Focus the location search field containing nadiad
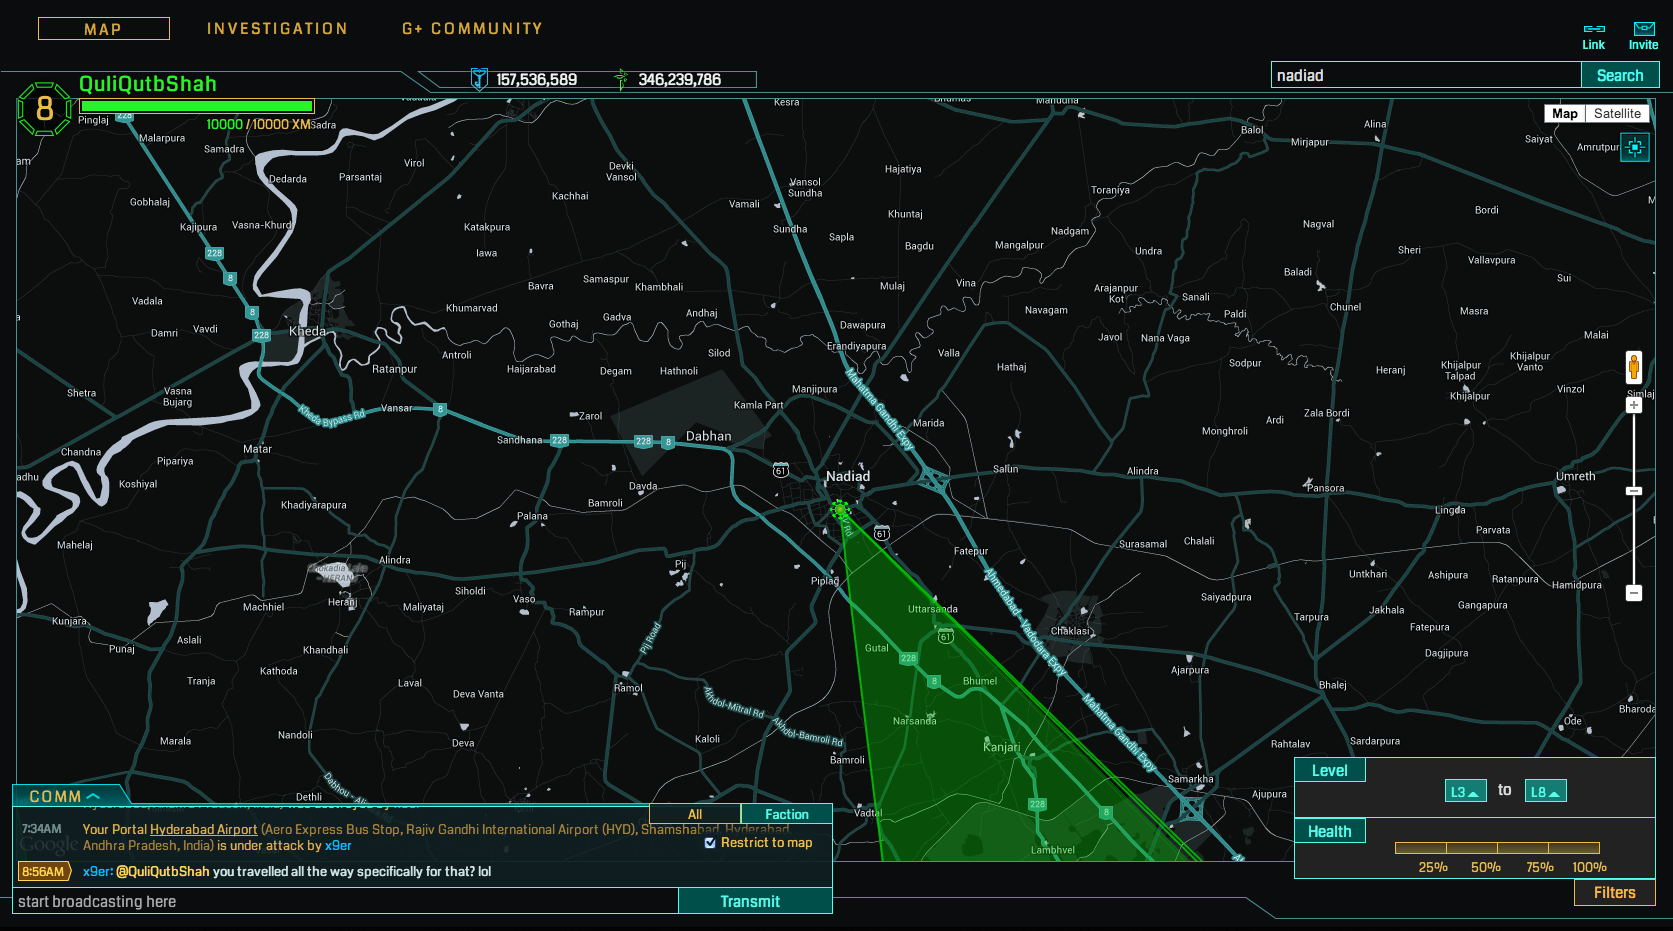This screenshot has height=931, width=1673. point(1426,75)
